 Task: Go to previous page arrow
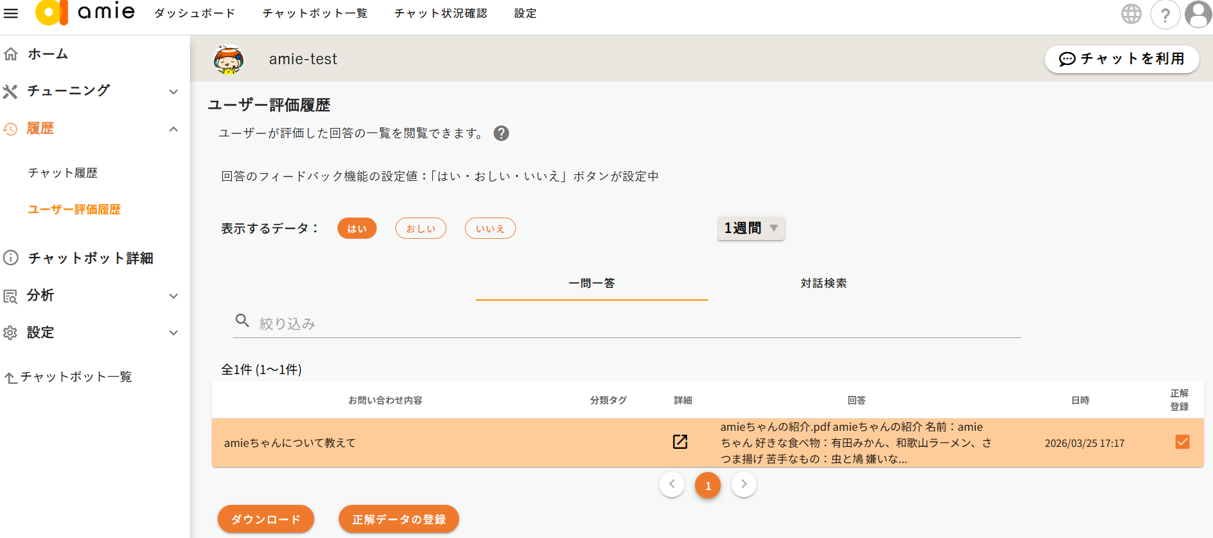tap(672, 485)
